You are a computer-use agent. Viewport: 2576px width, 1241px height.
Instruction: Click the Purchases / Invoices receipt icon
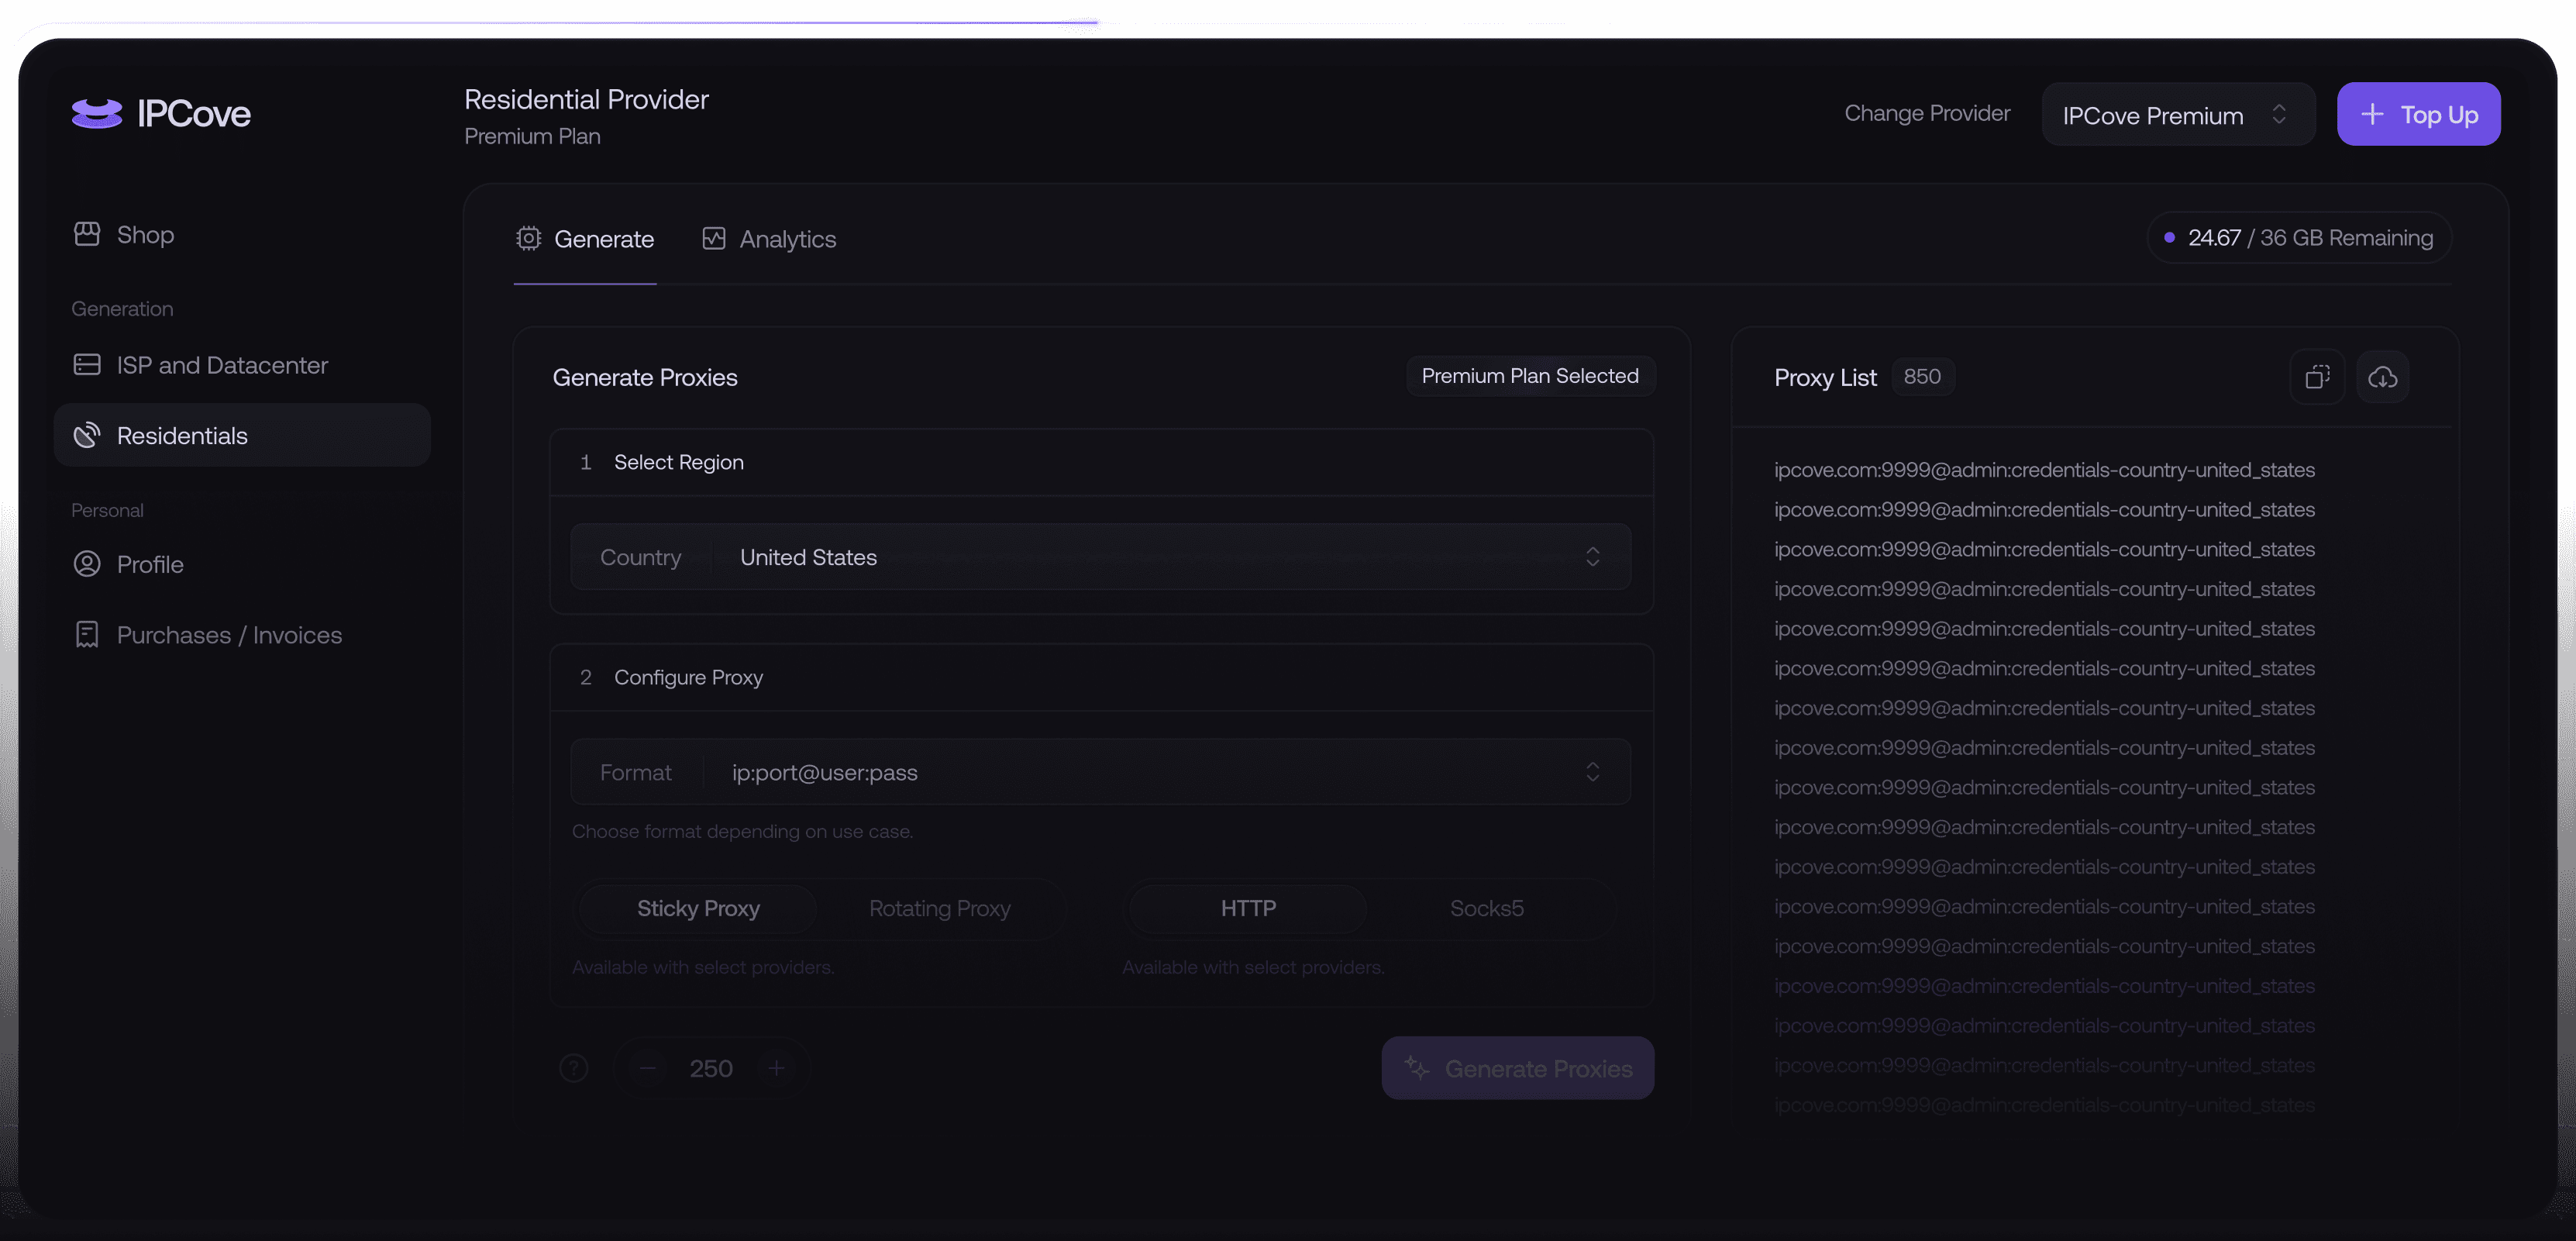(87, 634)
